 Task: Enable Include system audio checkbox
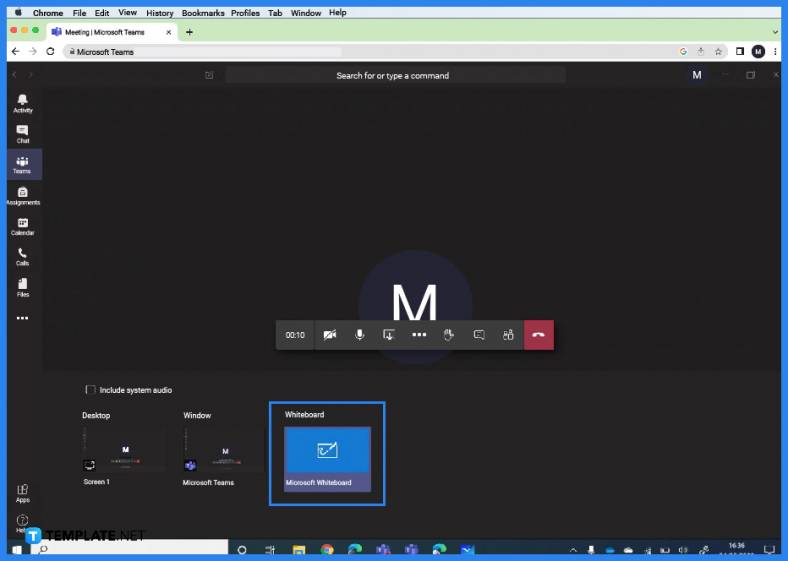point(90,390)
